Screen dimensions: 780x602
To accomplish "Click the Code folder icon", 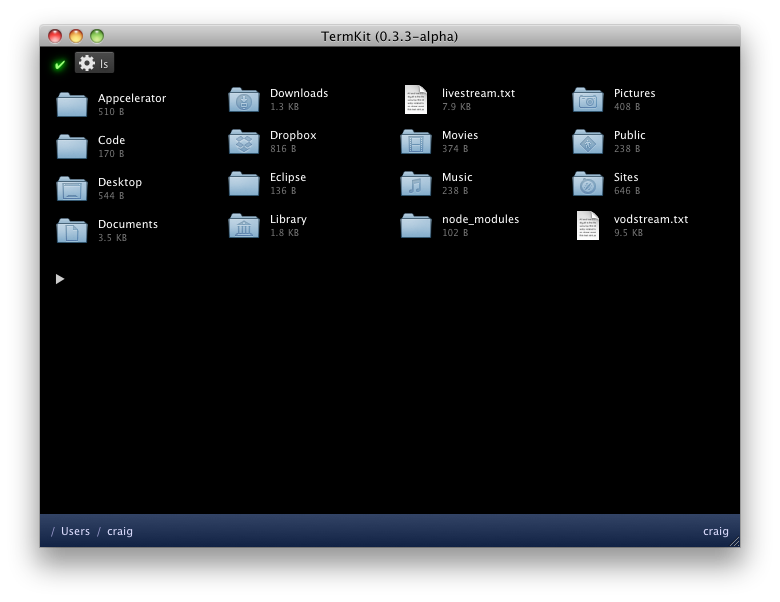I will pos(72,146).
